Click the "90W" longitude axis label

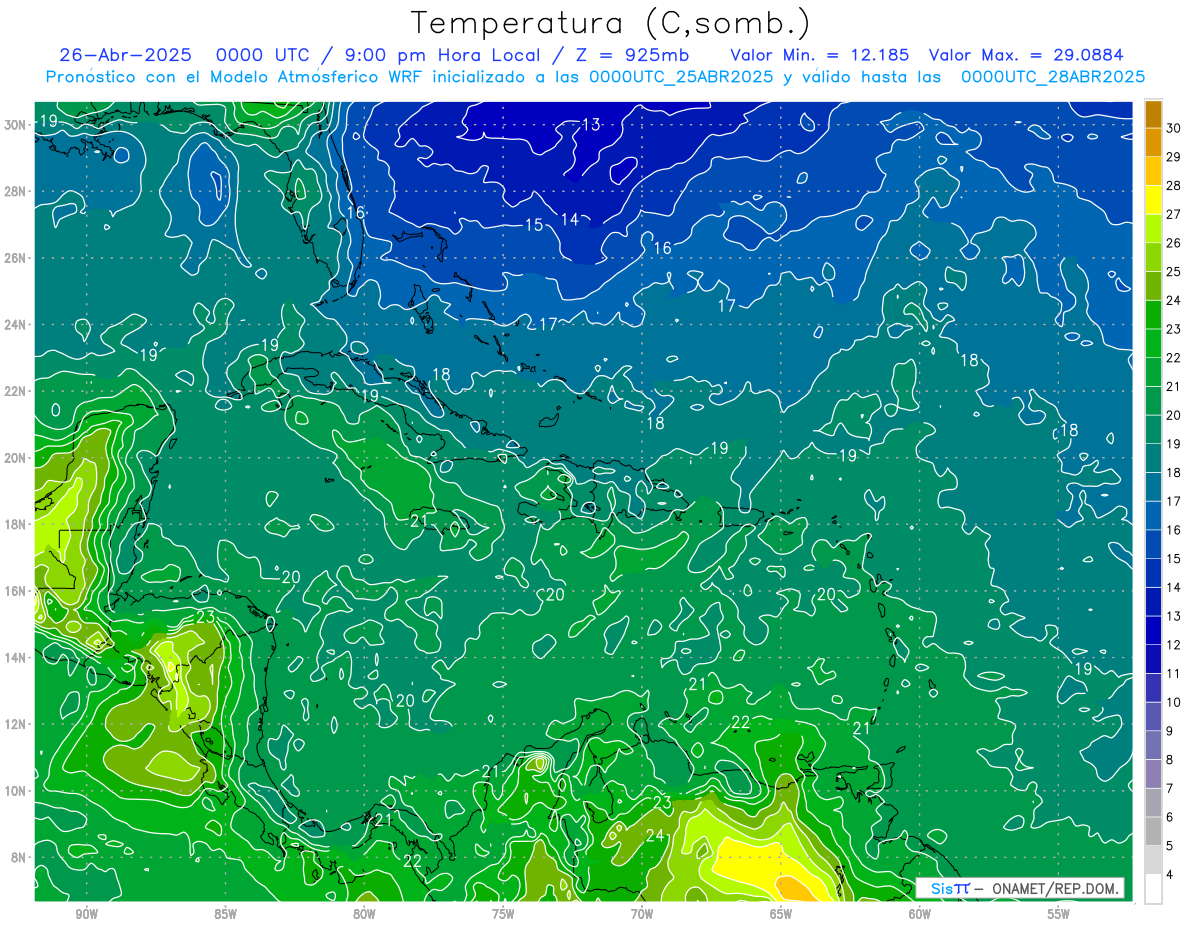86,914
